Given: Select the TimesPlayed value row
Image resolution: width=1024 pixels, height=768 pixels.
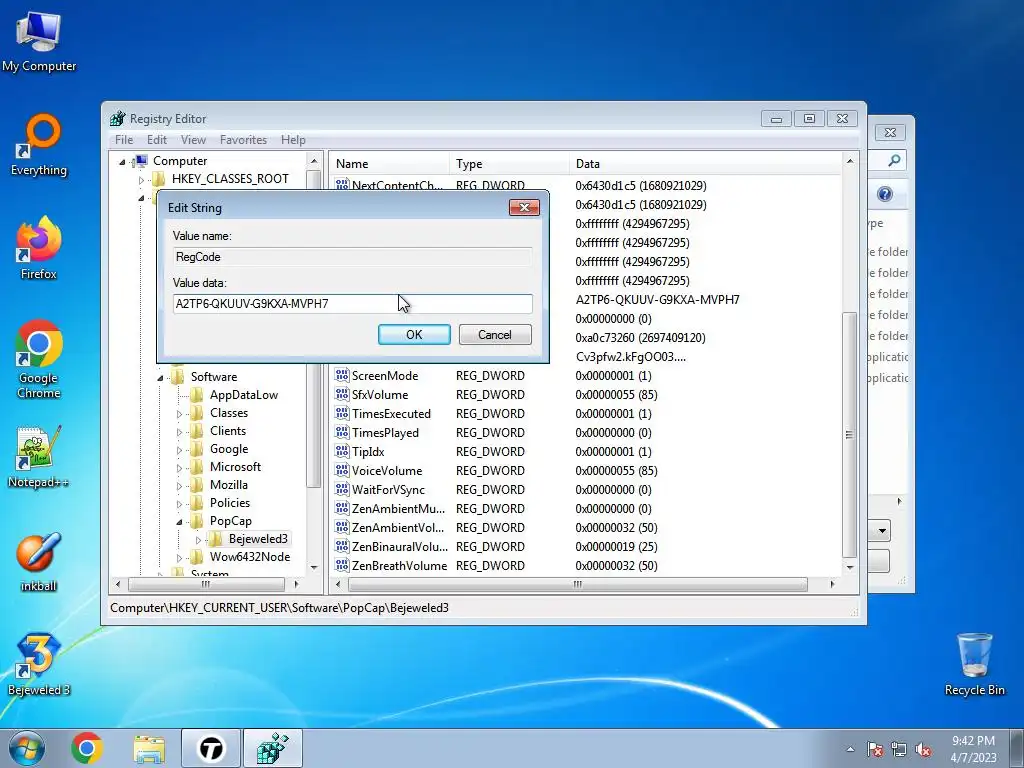Looking at the screenshot, I should click(385, 432).
